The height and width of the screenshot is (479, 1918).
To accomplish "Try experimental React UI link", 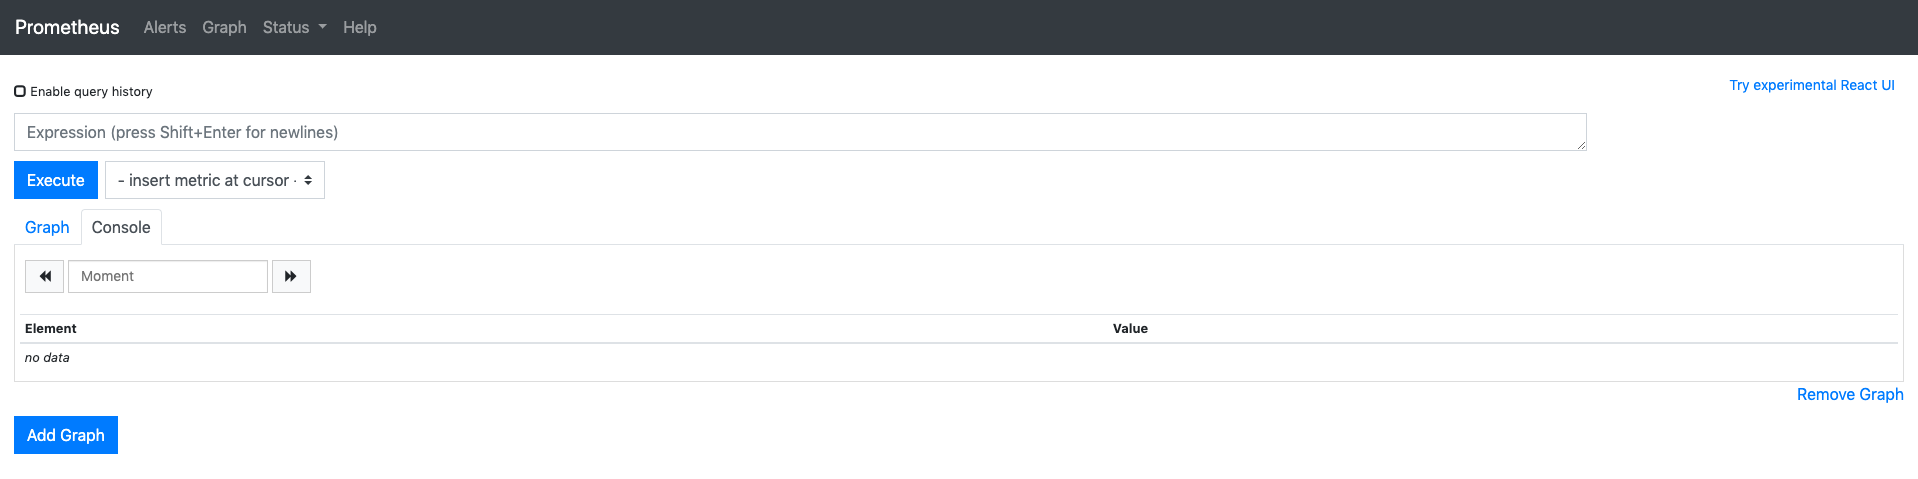I will (x=1812, y=85).
